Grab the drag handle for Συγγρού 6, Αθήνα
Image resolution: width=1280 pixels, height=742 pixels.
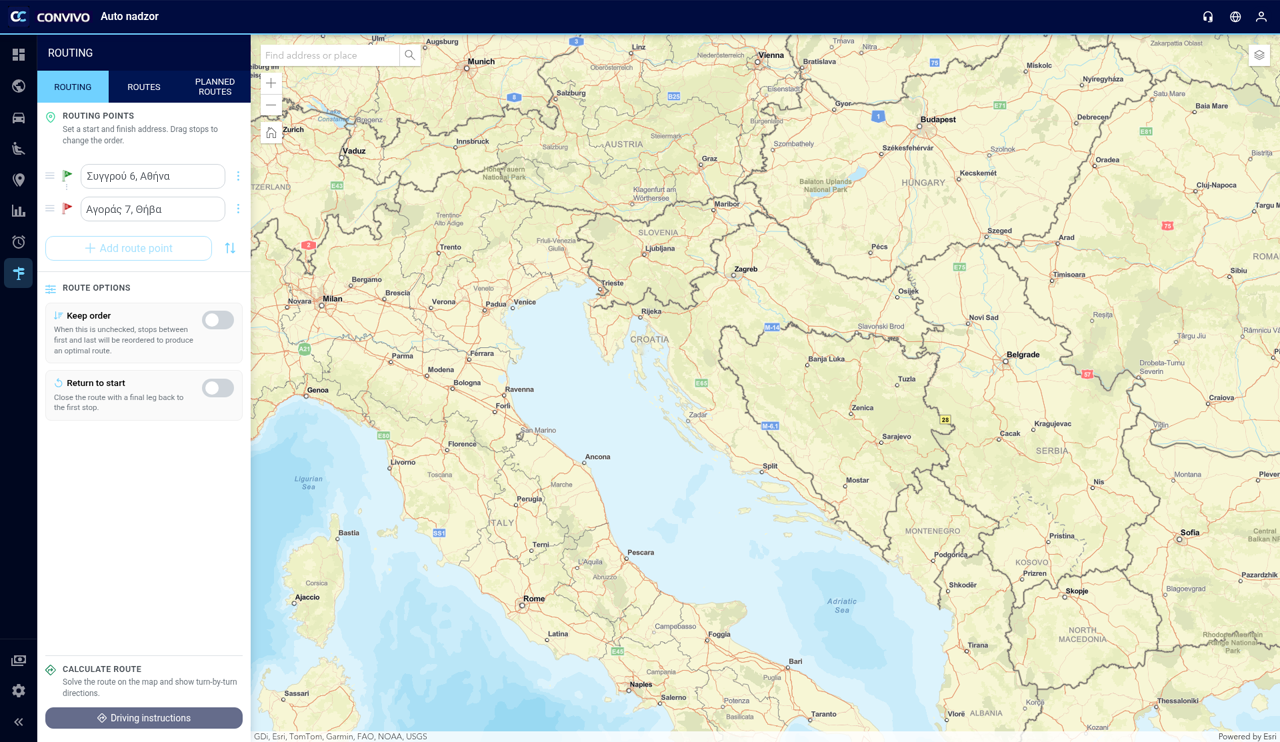point(50,176)
